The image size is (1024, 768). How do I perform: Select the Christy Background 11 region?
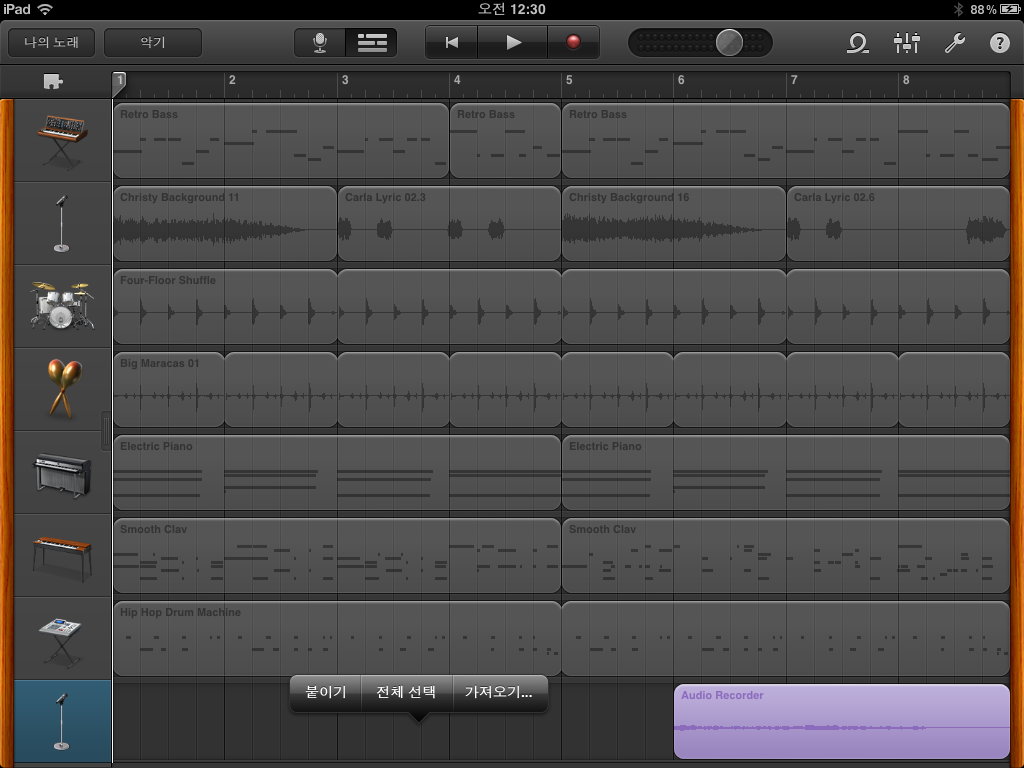point(225,223)
